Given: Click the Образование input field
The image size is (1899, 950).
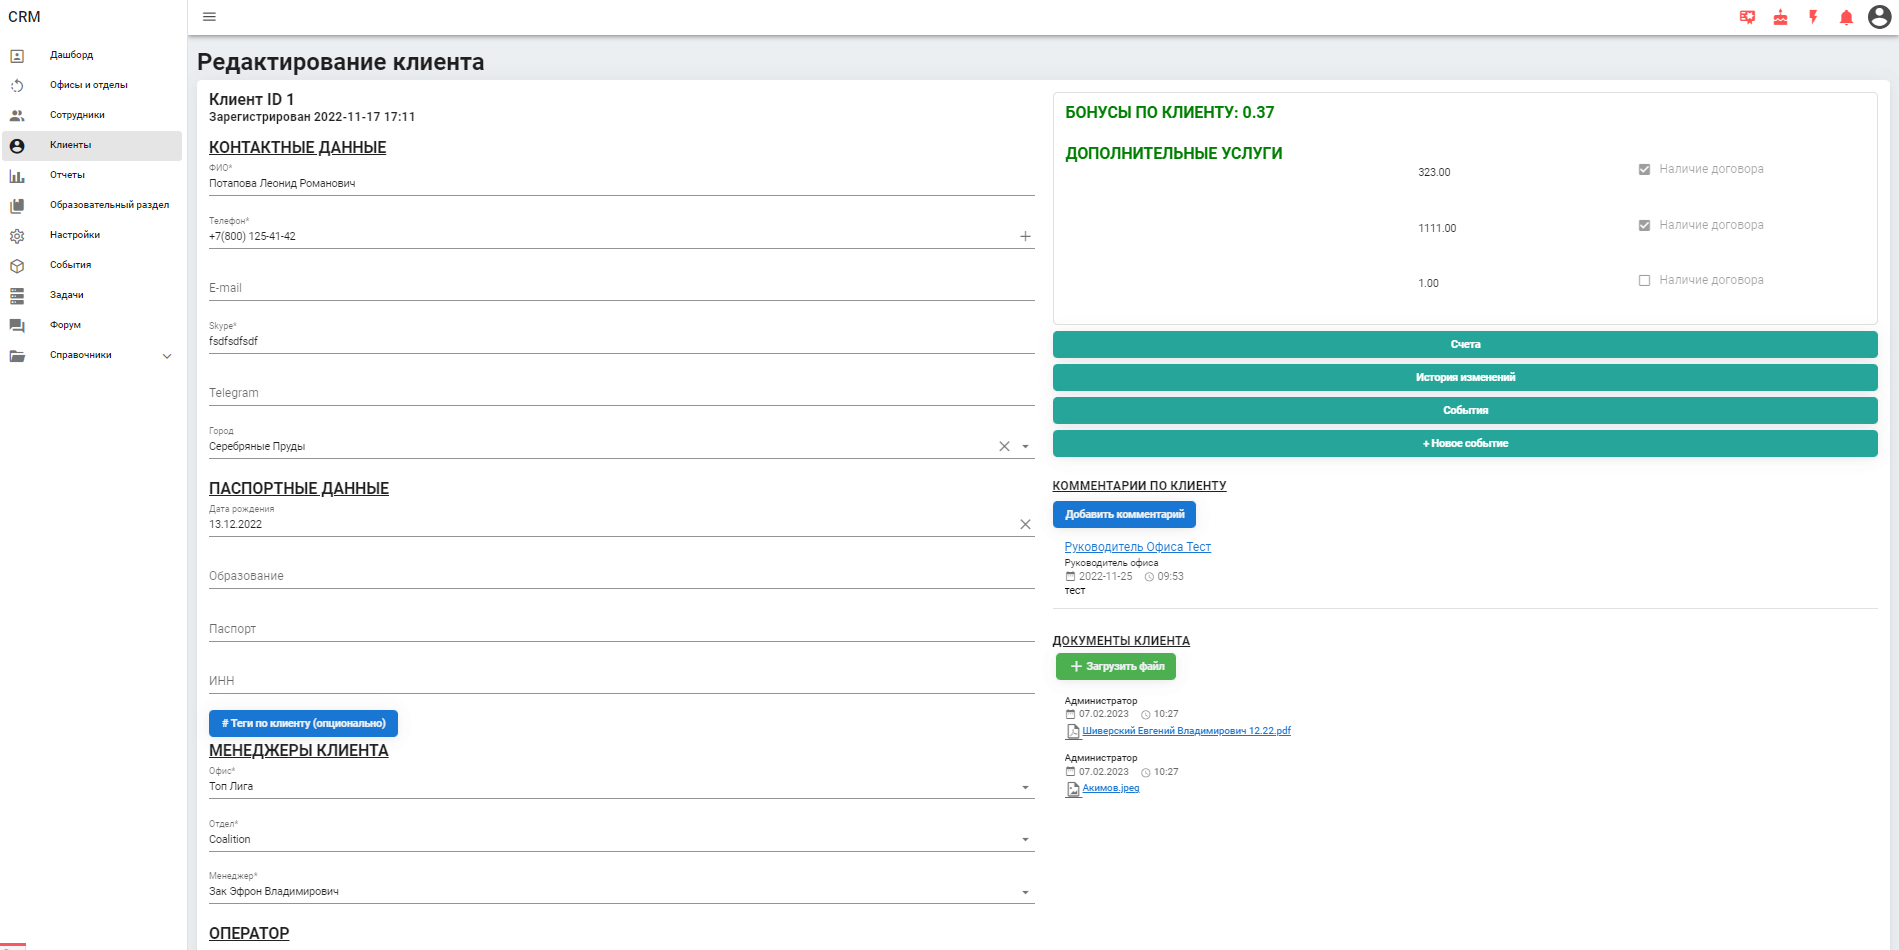Looking at the screenshot, I should pos(621,576).
